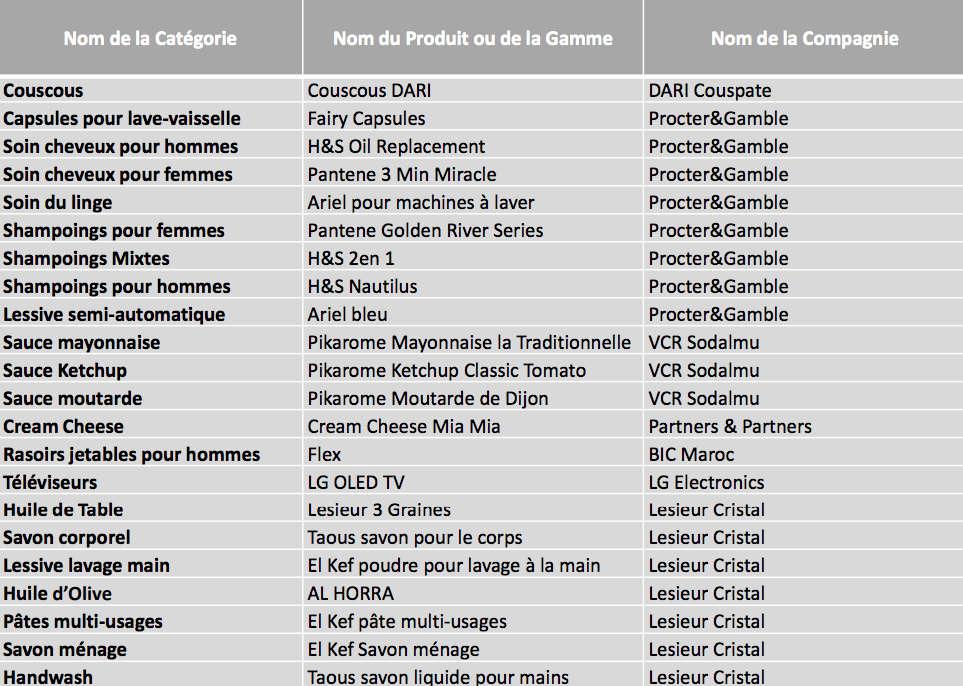This screenshot has height=686, width=963.
Task: Select the Lesieur 3 Graines cell
Action: [x=472, y=510]
